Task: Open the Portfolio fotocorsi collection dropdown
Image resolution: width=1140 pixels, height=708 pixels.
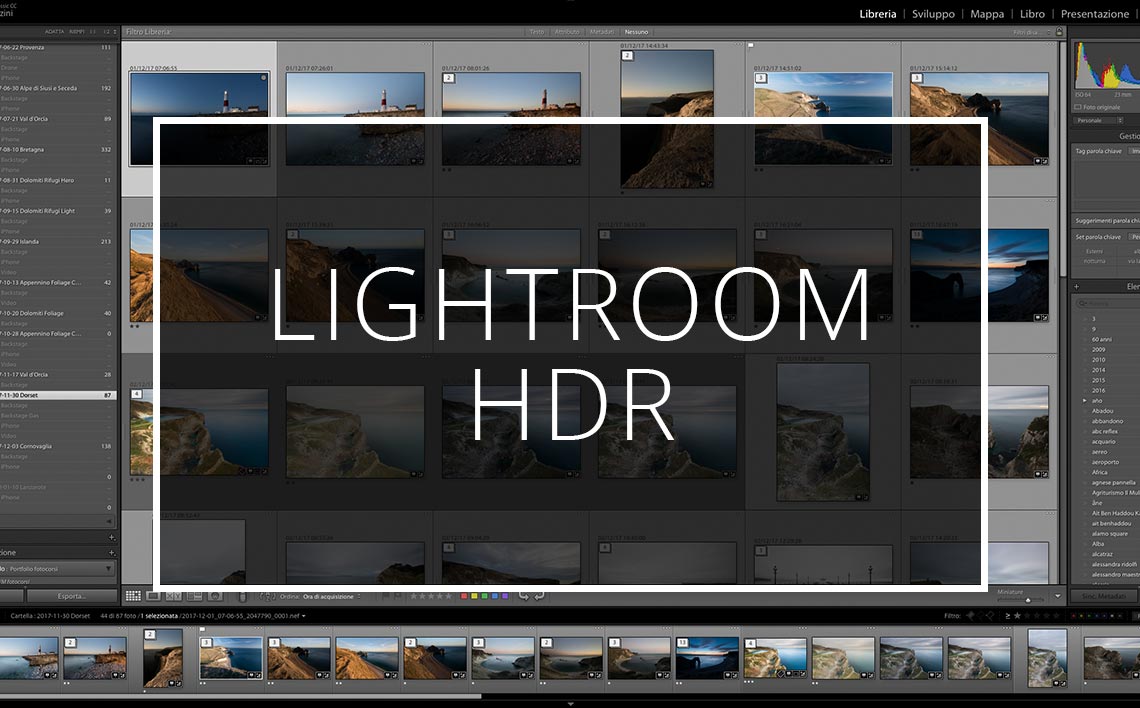Action: (58, 568)
